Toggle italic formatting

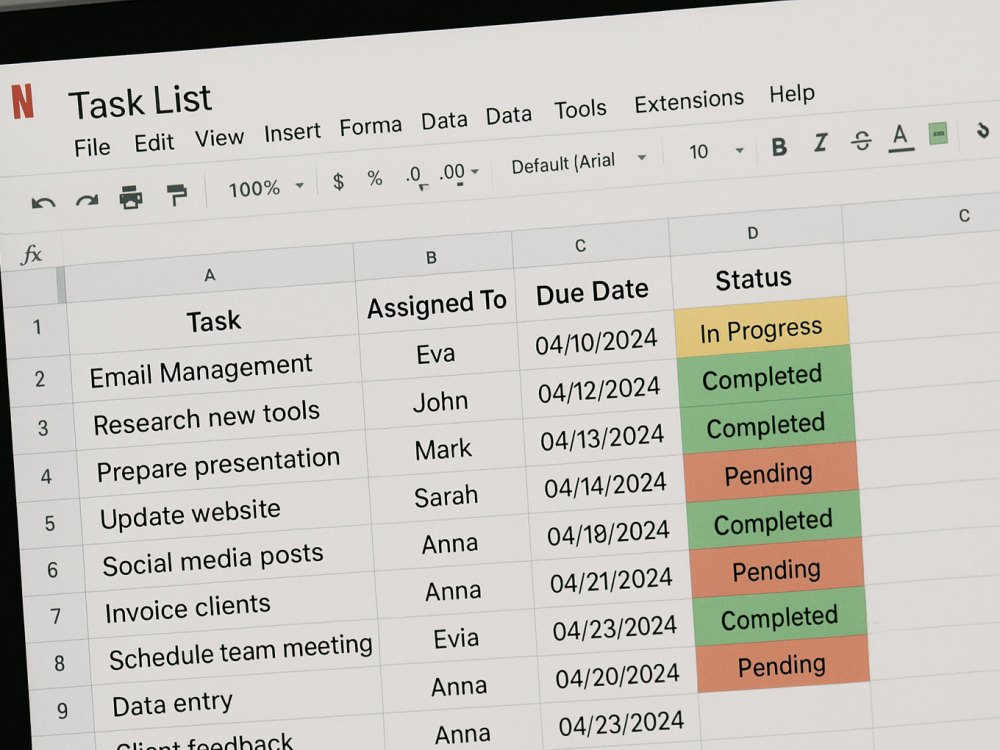821,142
